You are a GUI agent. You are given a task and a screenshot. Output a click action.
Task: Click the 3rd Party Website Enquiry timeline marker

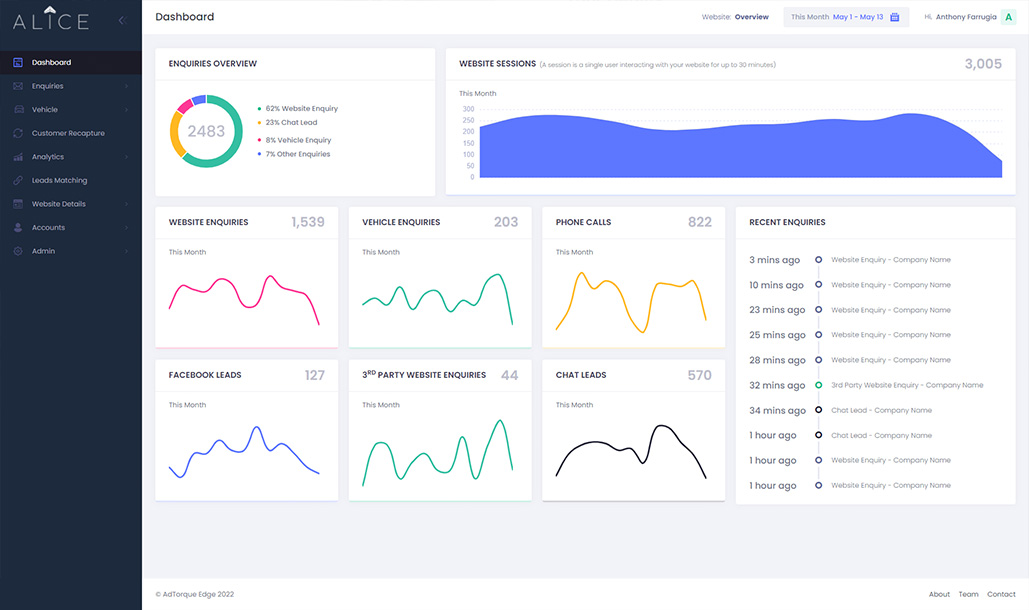click(x=818, y=385)
